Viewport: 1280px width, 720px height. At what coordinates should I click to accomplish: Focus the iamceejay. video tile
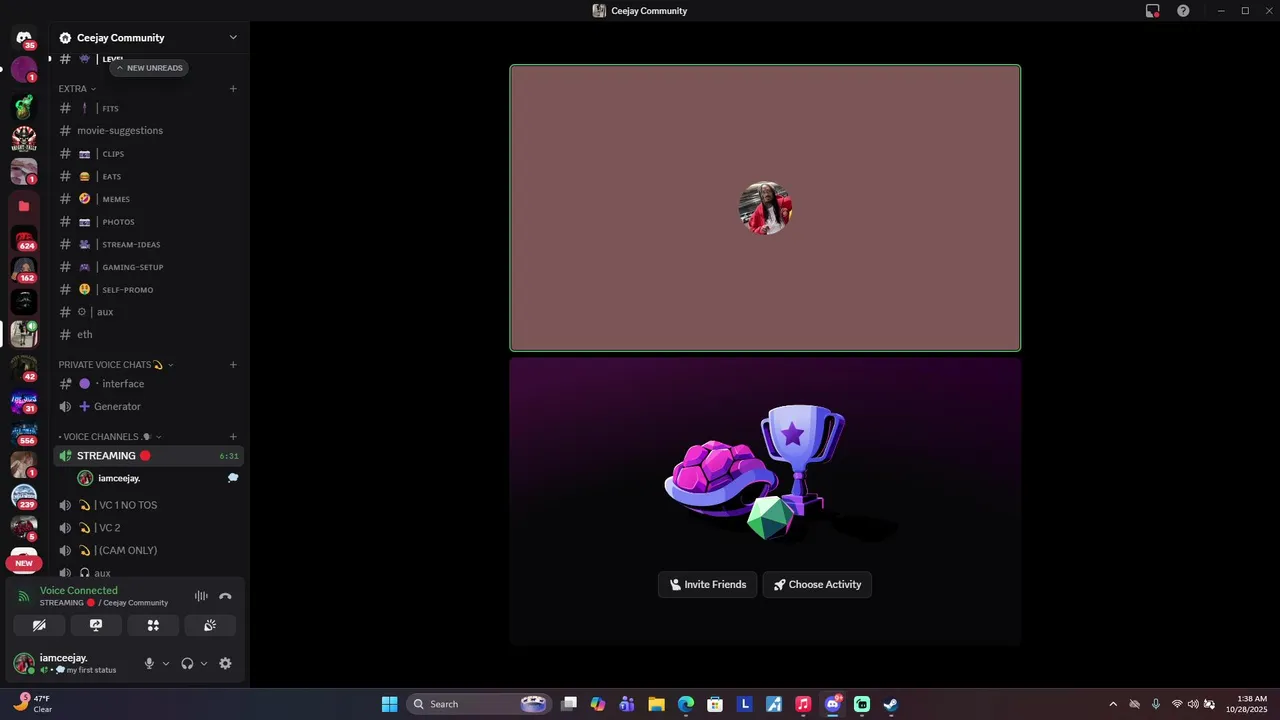pyautogui.click(x=765, y=208)
